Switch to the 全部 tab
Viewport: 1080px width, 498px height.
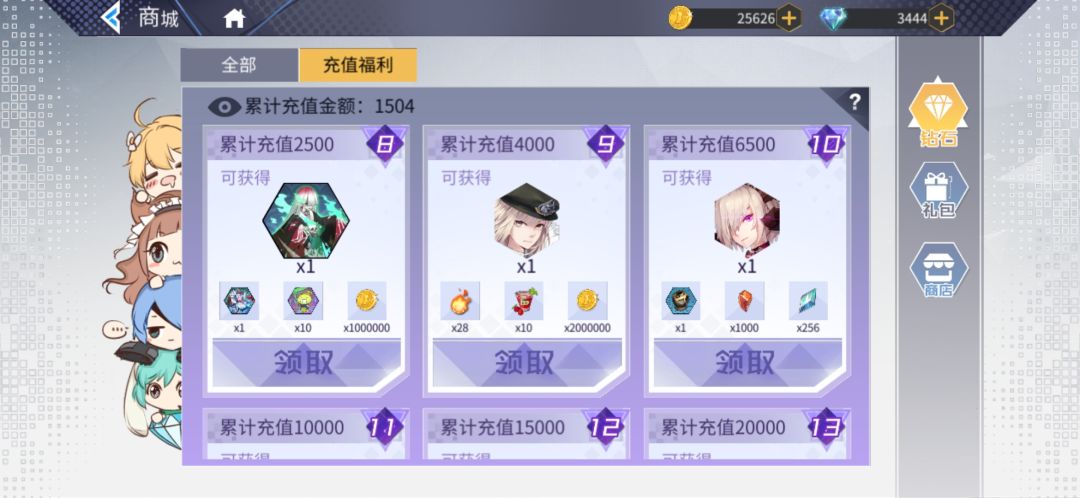(239, 65)
